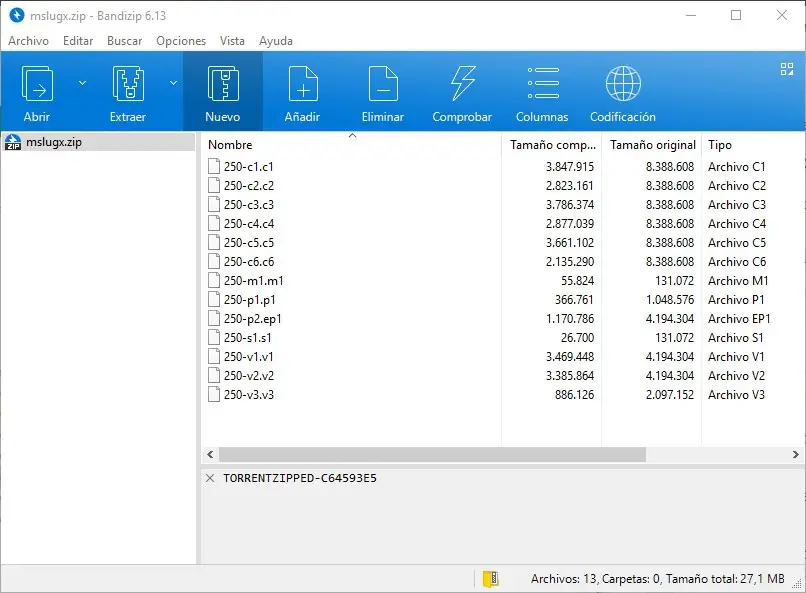Select the file 250-p1.p1
806x593 pixels.
(249, 300)
